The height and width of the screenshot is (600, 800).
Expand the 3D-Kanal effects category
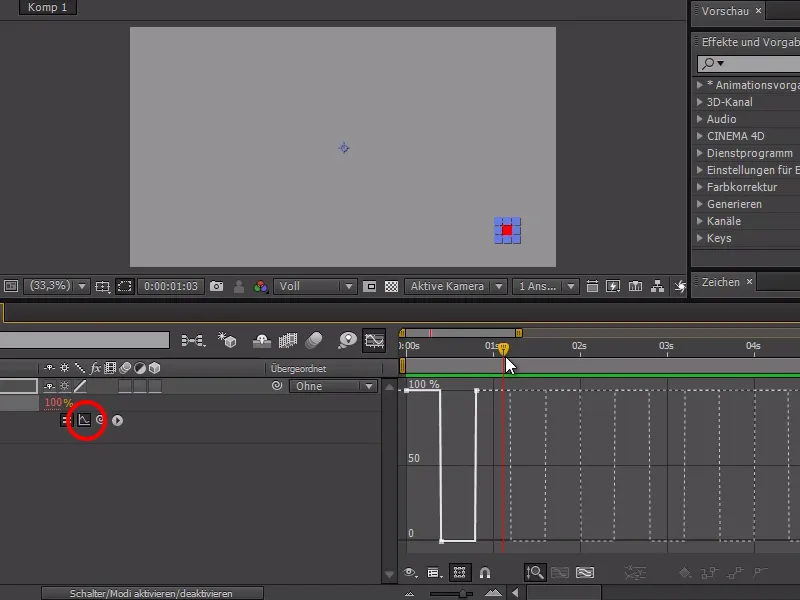pyautogui.click(x=700, y=102)
